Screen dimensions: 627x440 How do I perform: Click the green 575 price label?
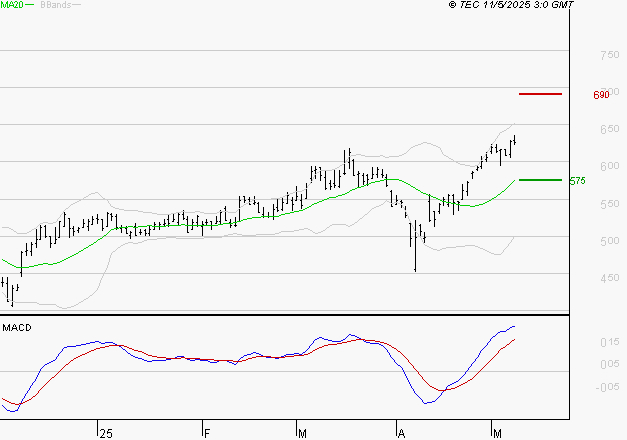[x=577, y=181]
